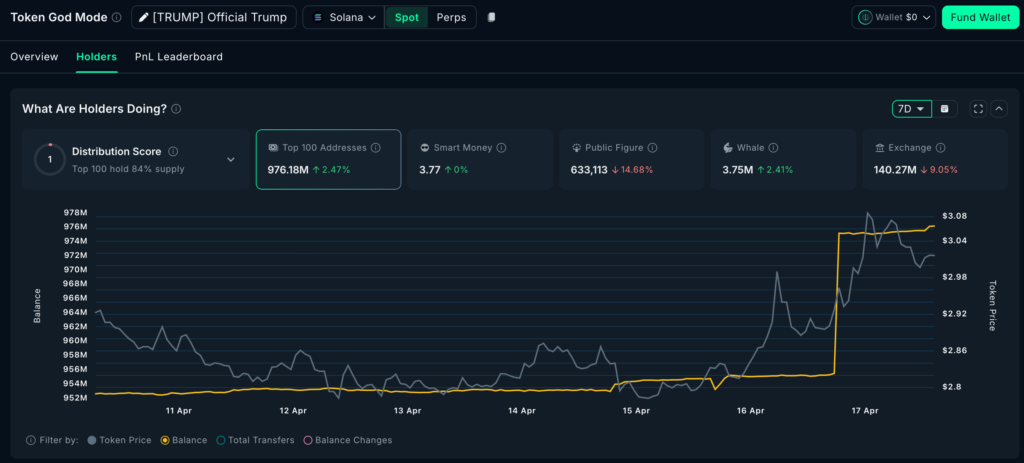Open the PnL Leaderboard tab

[179, 57]
